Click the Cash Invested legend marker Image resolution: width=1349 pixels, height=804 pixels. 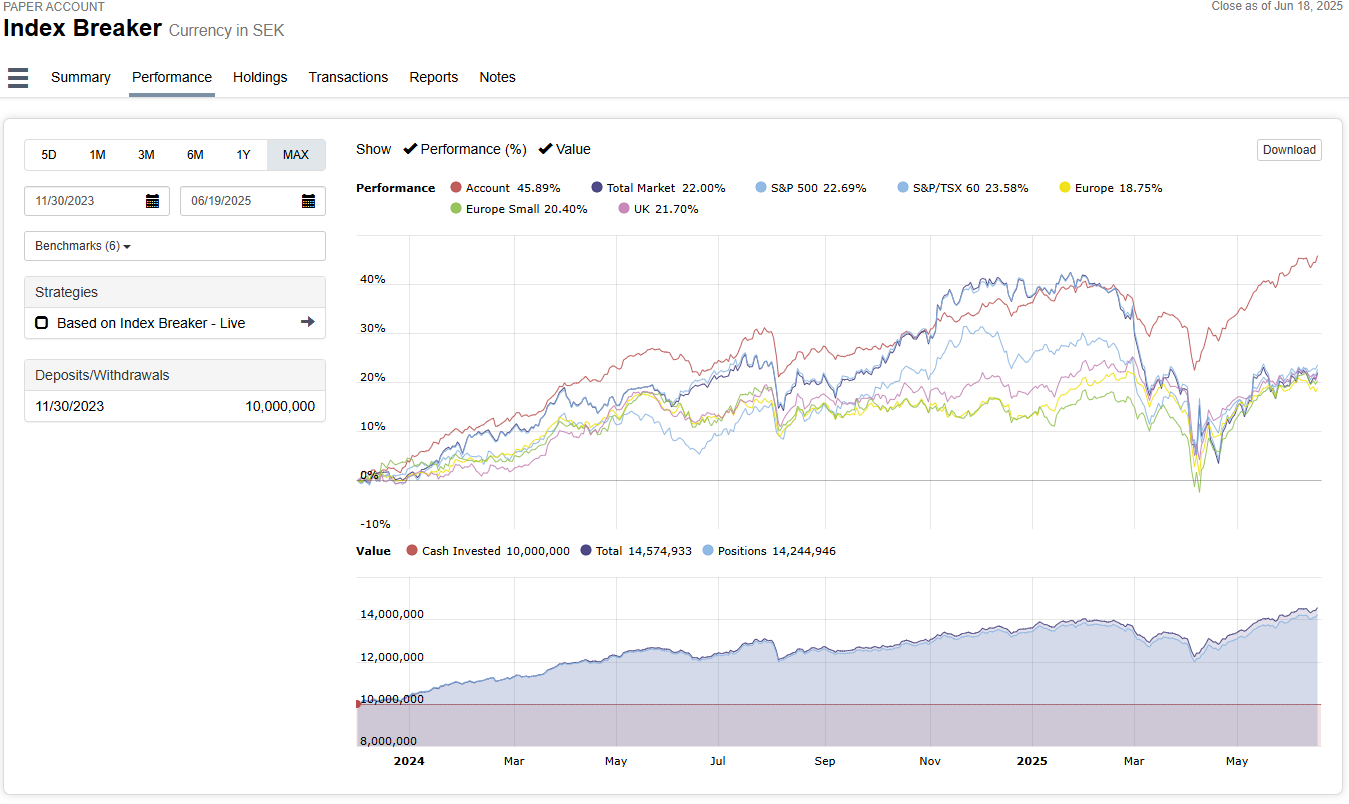(412, 551)
